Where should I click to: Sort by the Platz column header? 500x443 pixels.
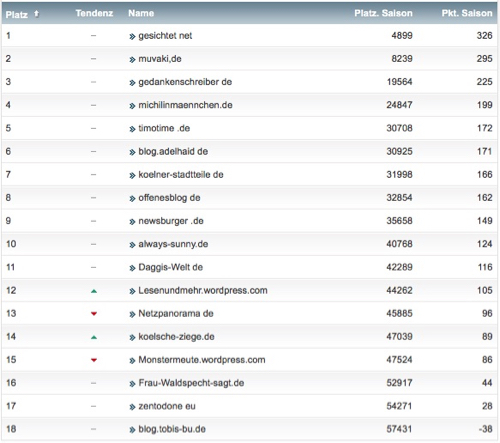pyautogui.click(x=17, y=15)
